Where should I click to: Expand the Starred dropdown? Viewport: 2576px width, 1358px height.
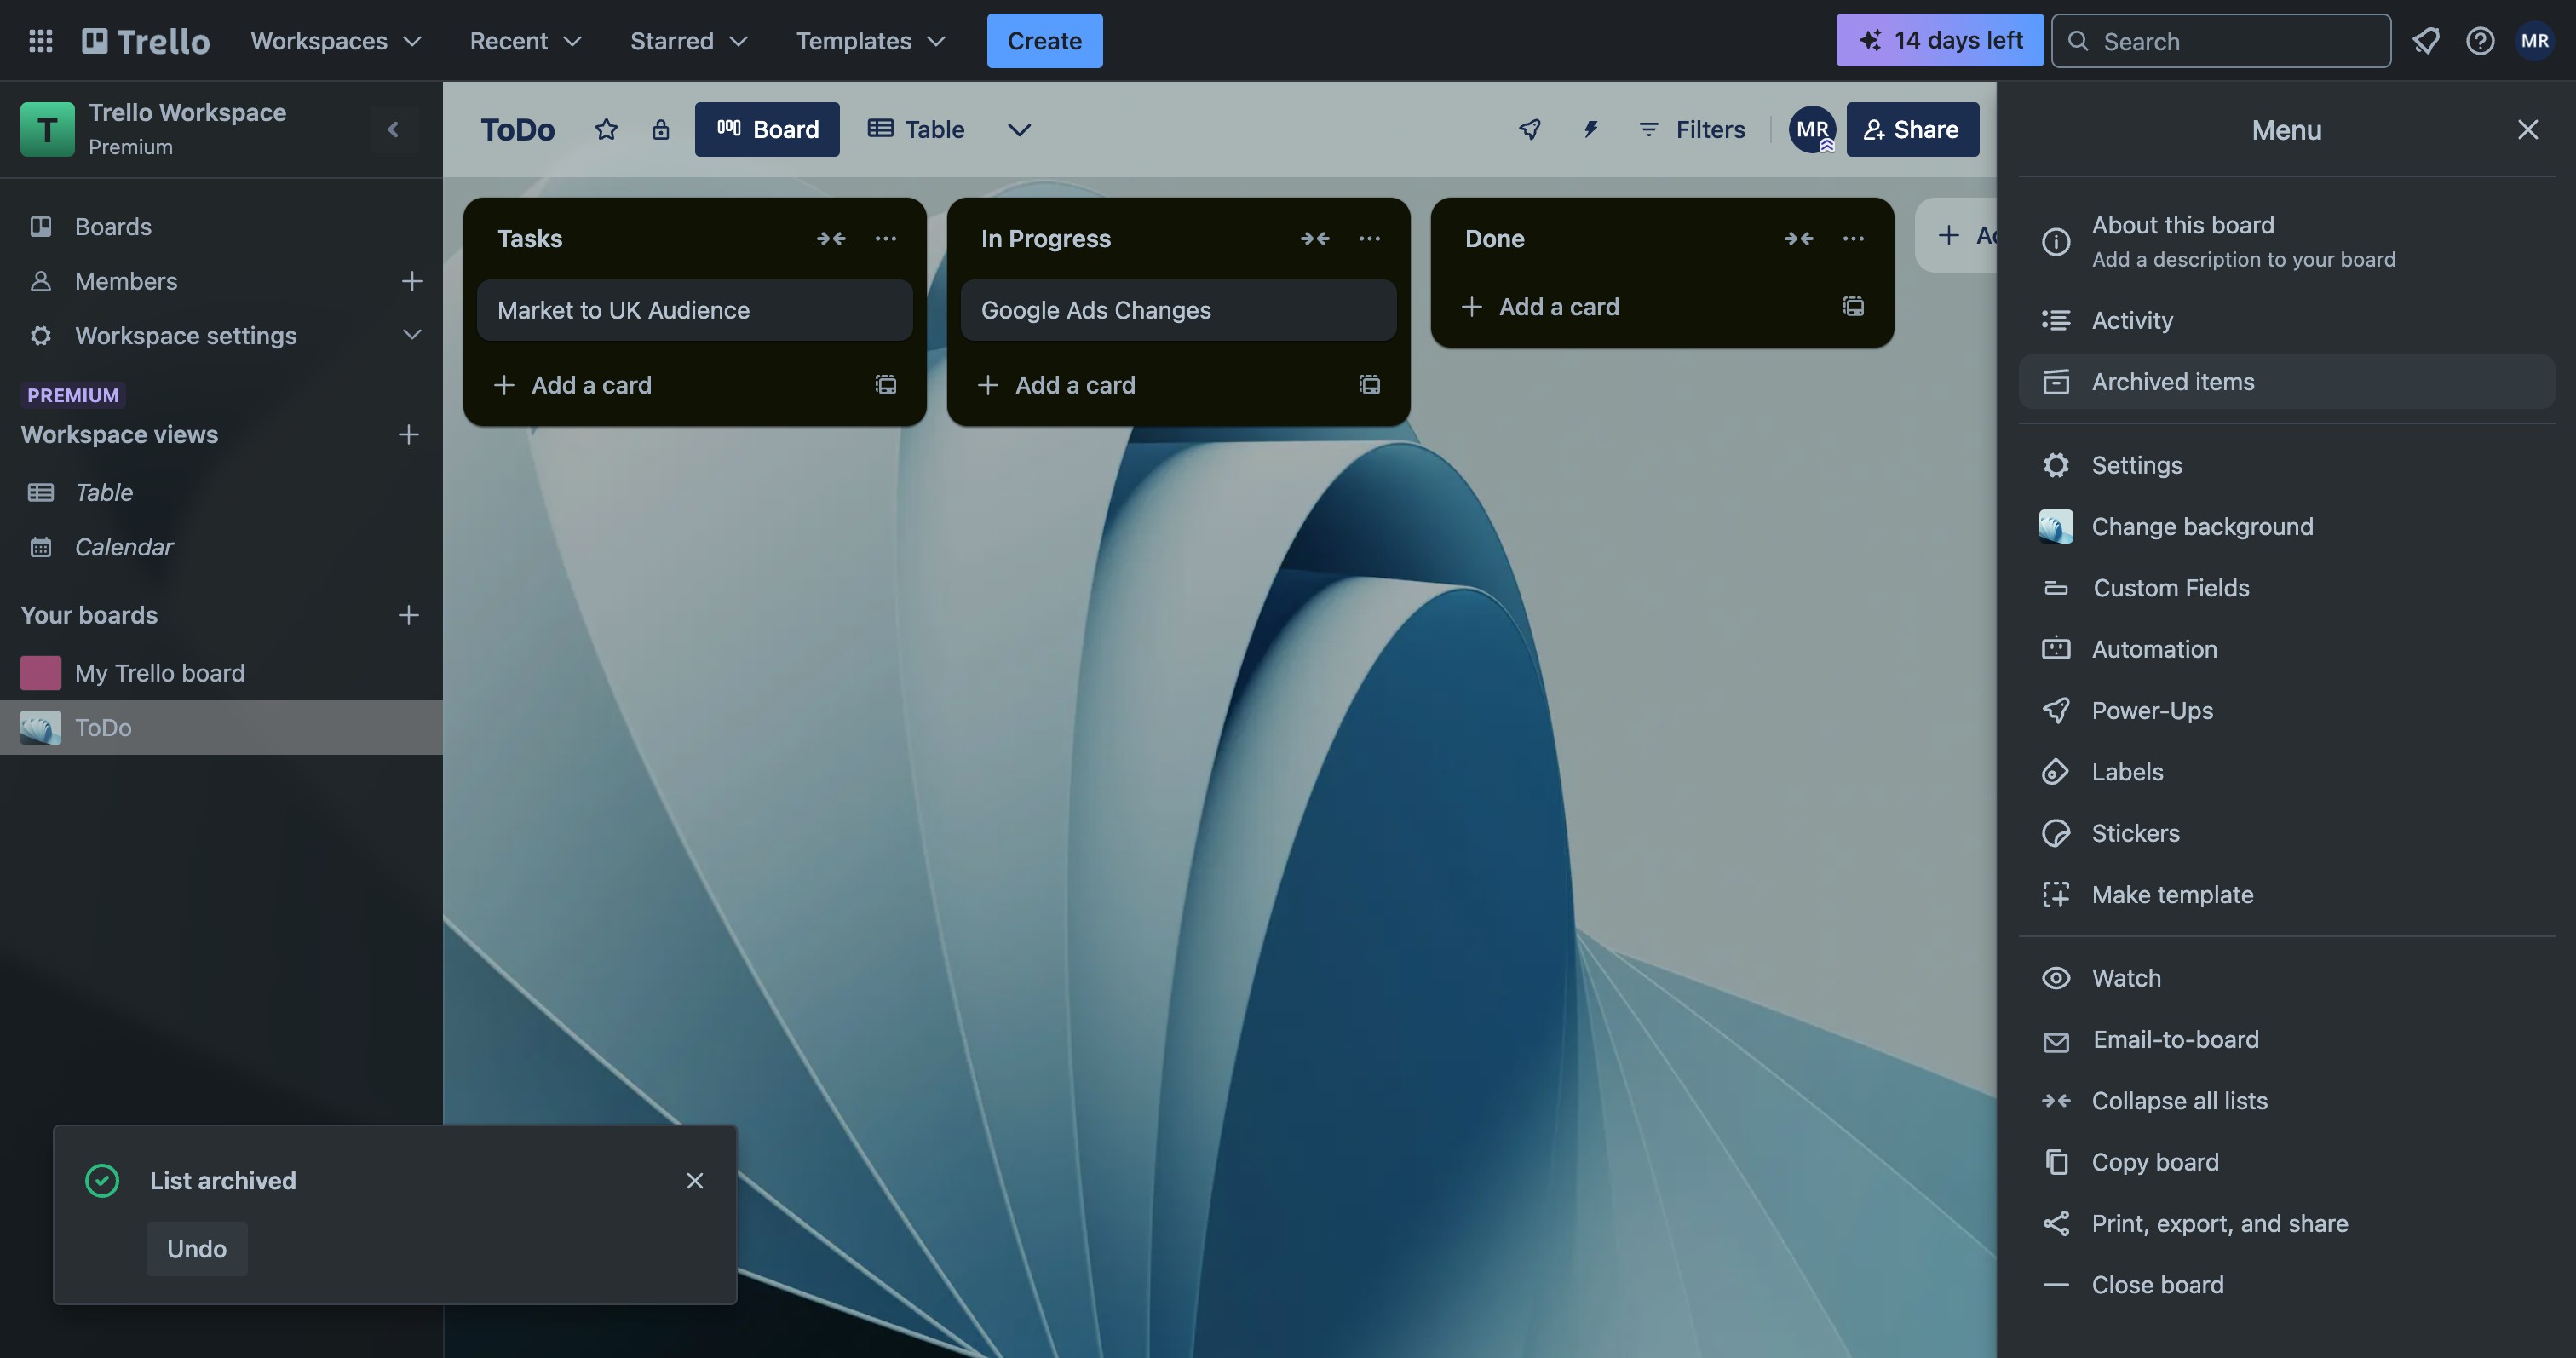[x=688, y=41]
